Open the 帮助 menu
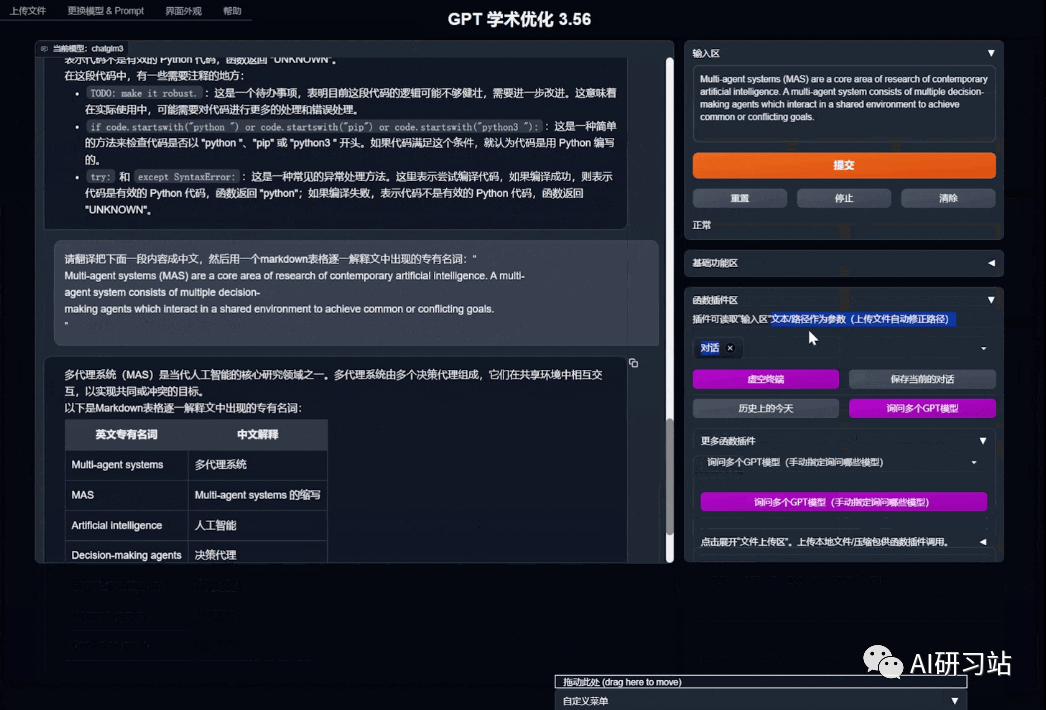The width and height of the screenshot is (1046, 710). [x=232, y=11]
